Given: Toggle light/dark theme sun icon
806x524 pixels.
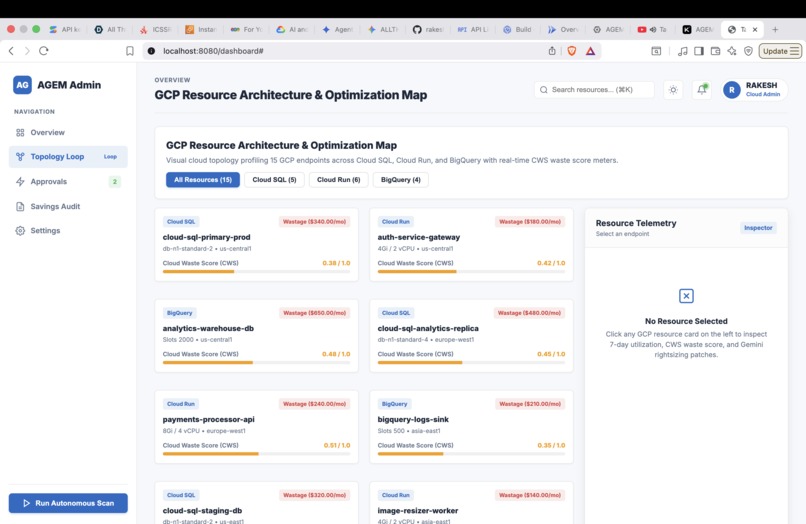Looking at the screenshot, I should click(x=673, y=90).
